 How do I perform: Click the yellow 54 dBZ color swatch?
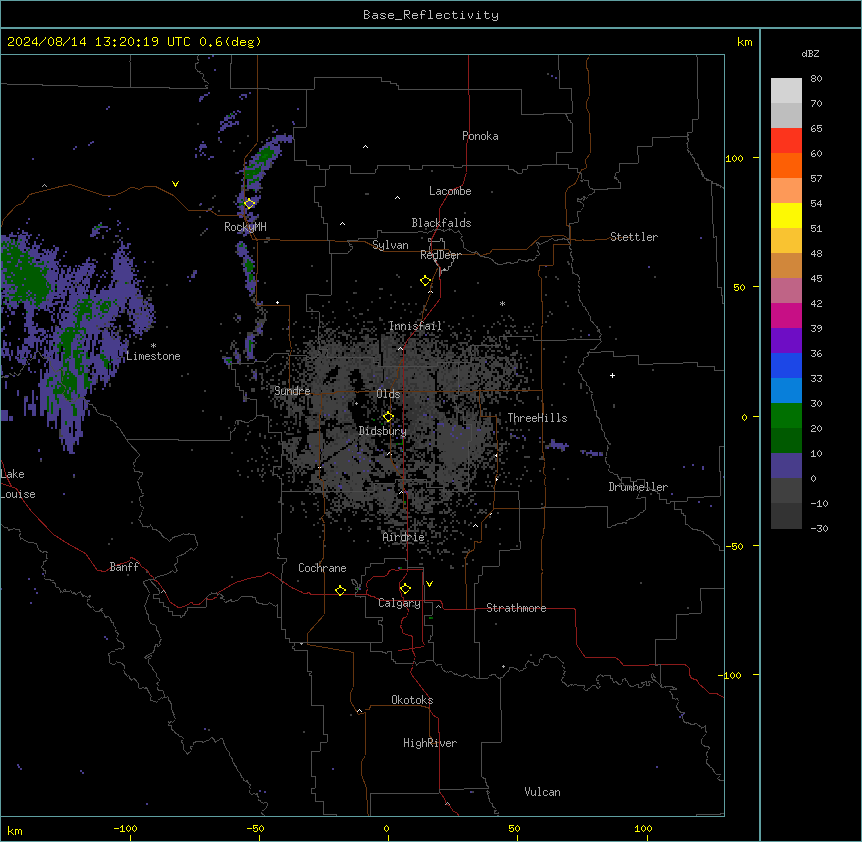pos(786,215)
